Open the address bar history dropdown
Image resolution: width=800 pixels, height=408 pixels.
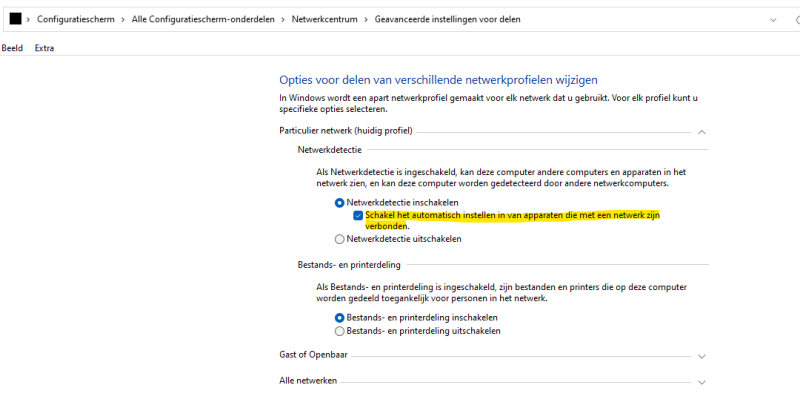[773, 20]
